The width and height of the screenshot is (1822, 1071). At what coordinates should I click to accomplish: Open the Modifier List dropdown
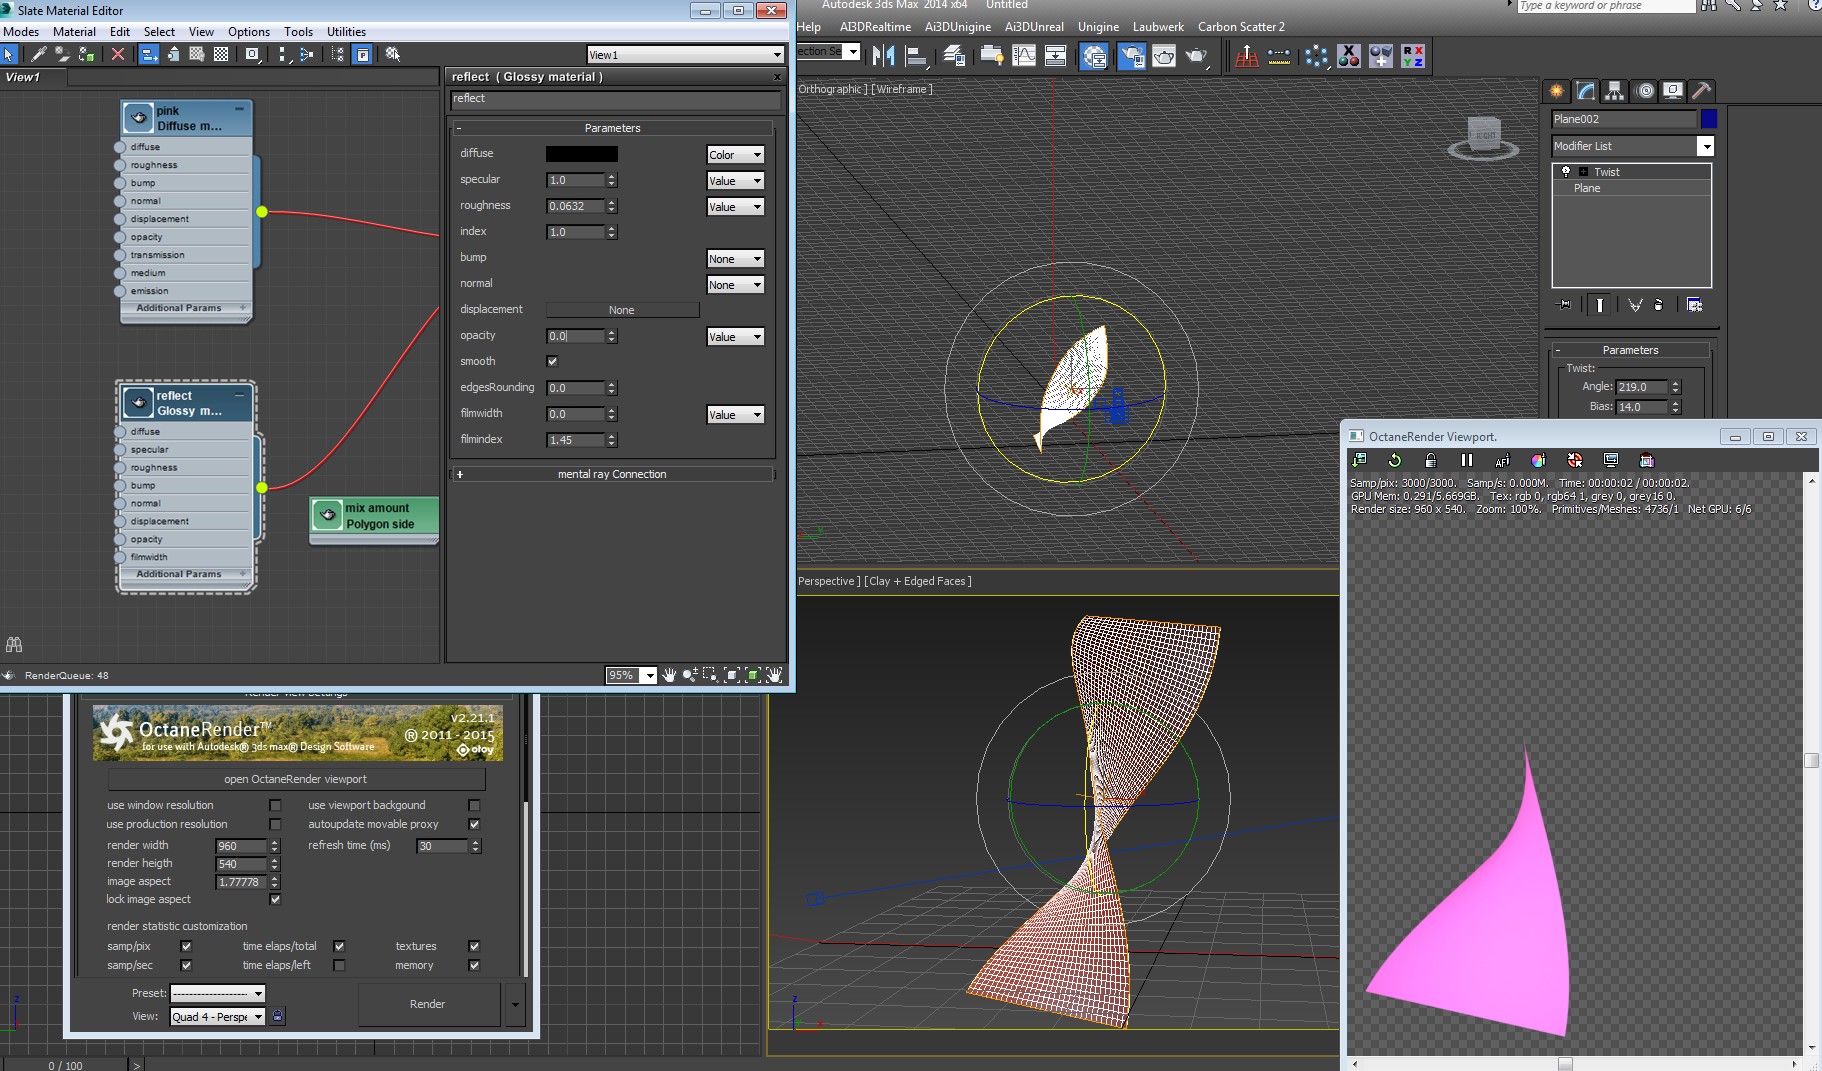[1632, 146]
